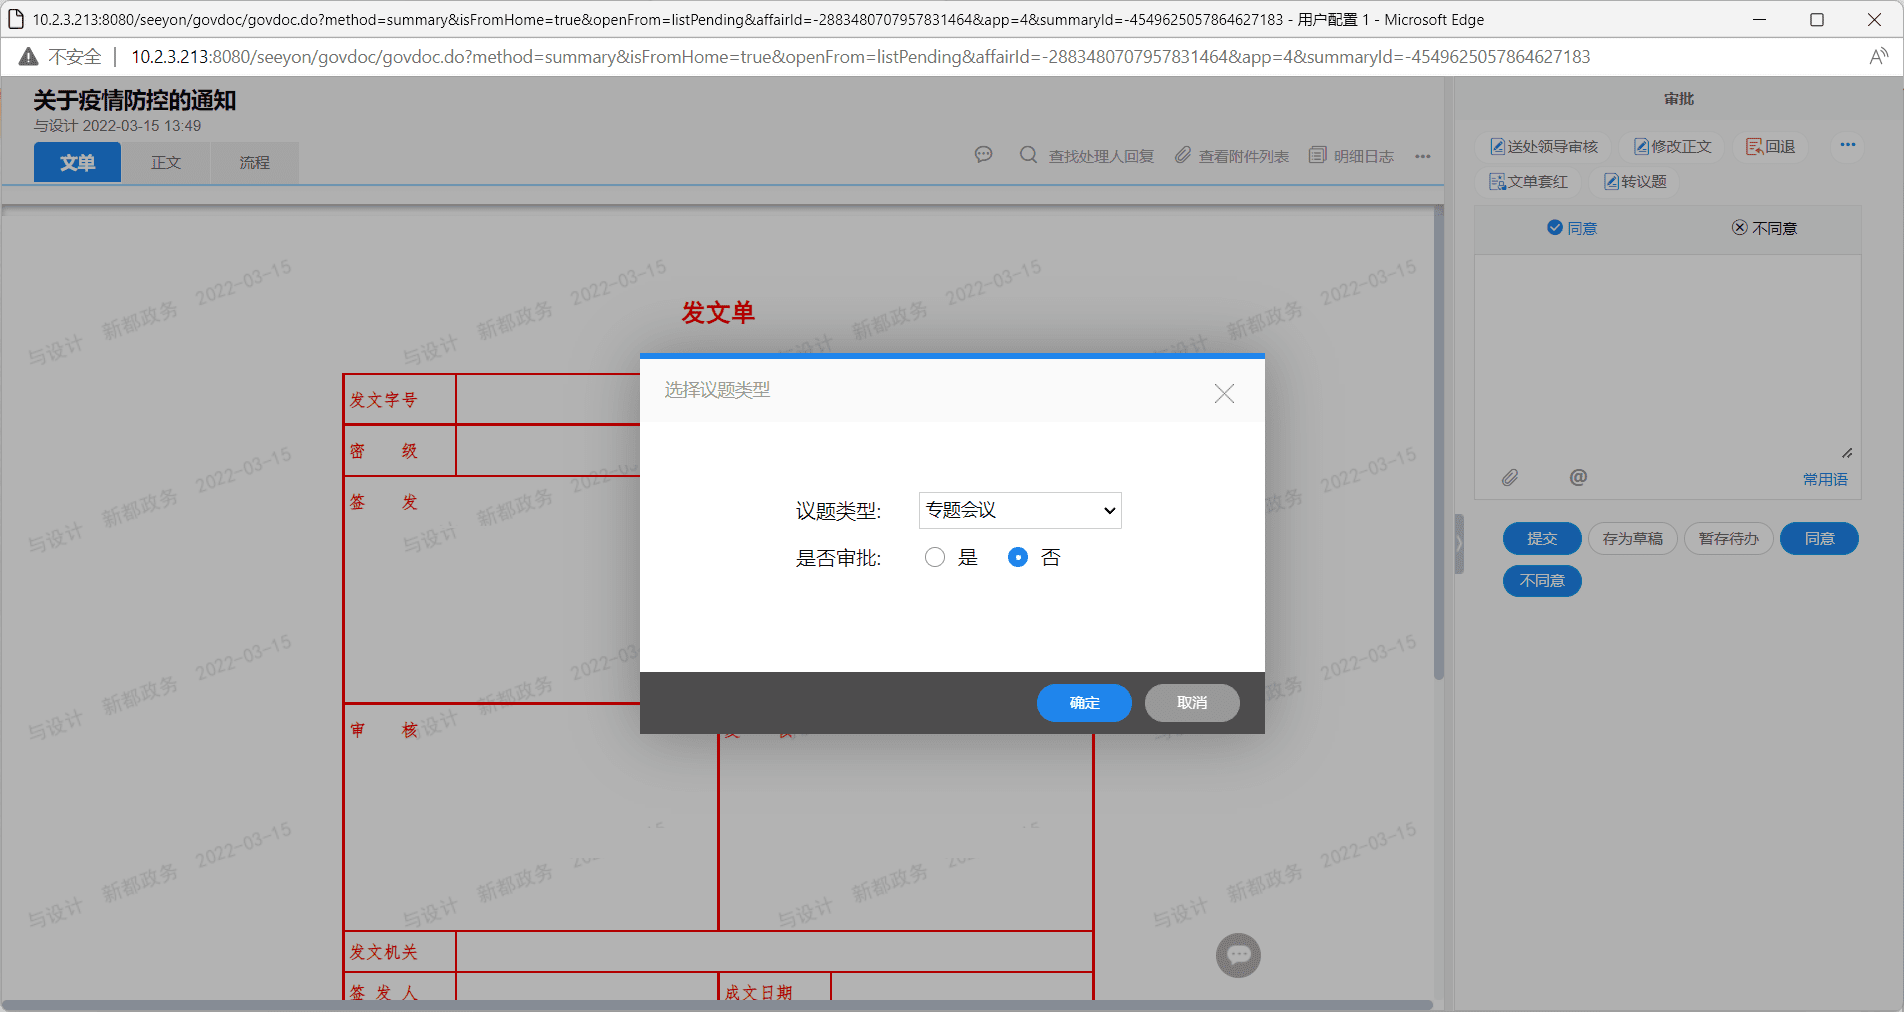Close the 选择议题类型 dialog
Screen dimensions: 1904x1012
tap(1224, 393)
